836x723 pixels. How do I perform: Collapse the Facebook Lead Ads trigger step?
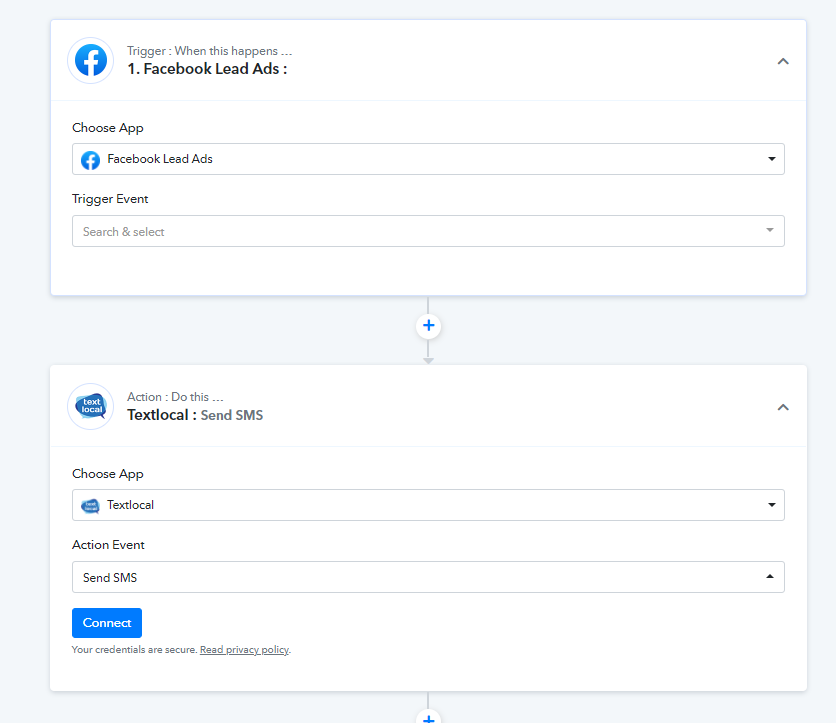click(783, 61)
